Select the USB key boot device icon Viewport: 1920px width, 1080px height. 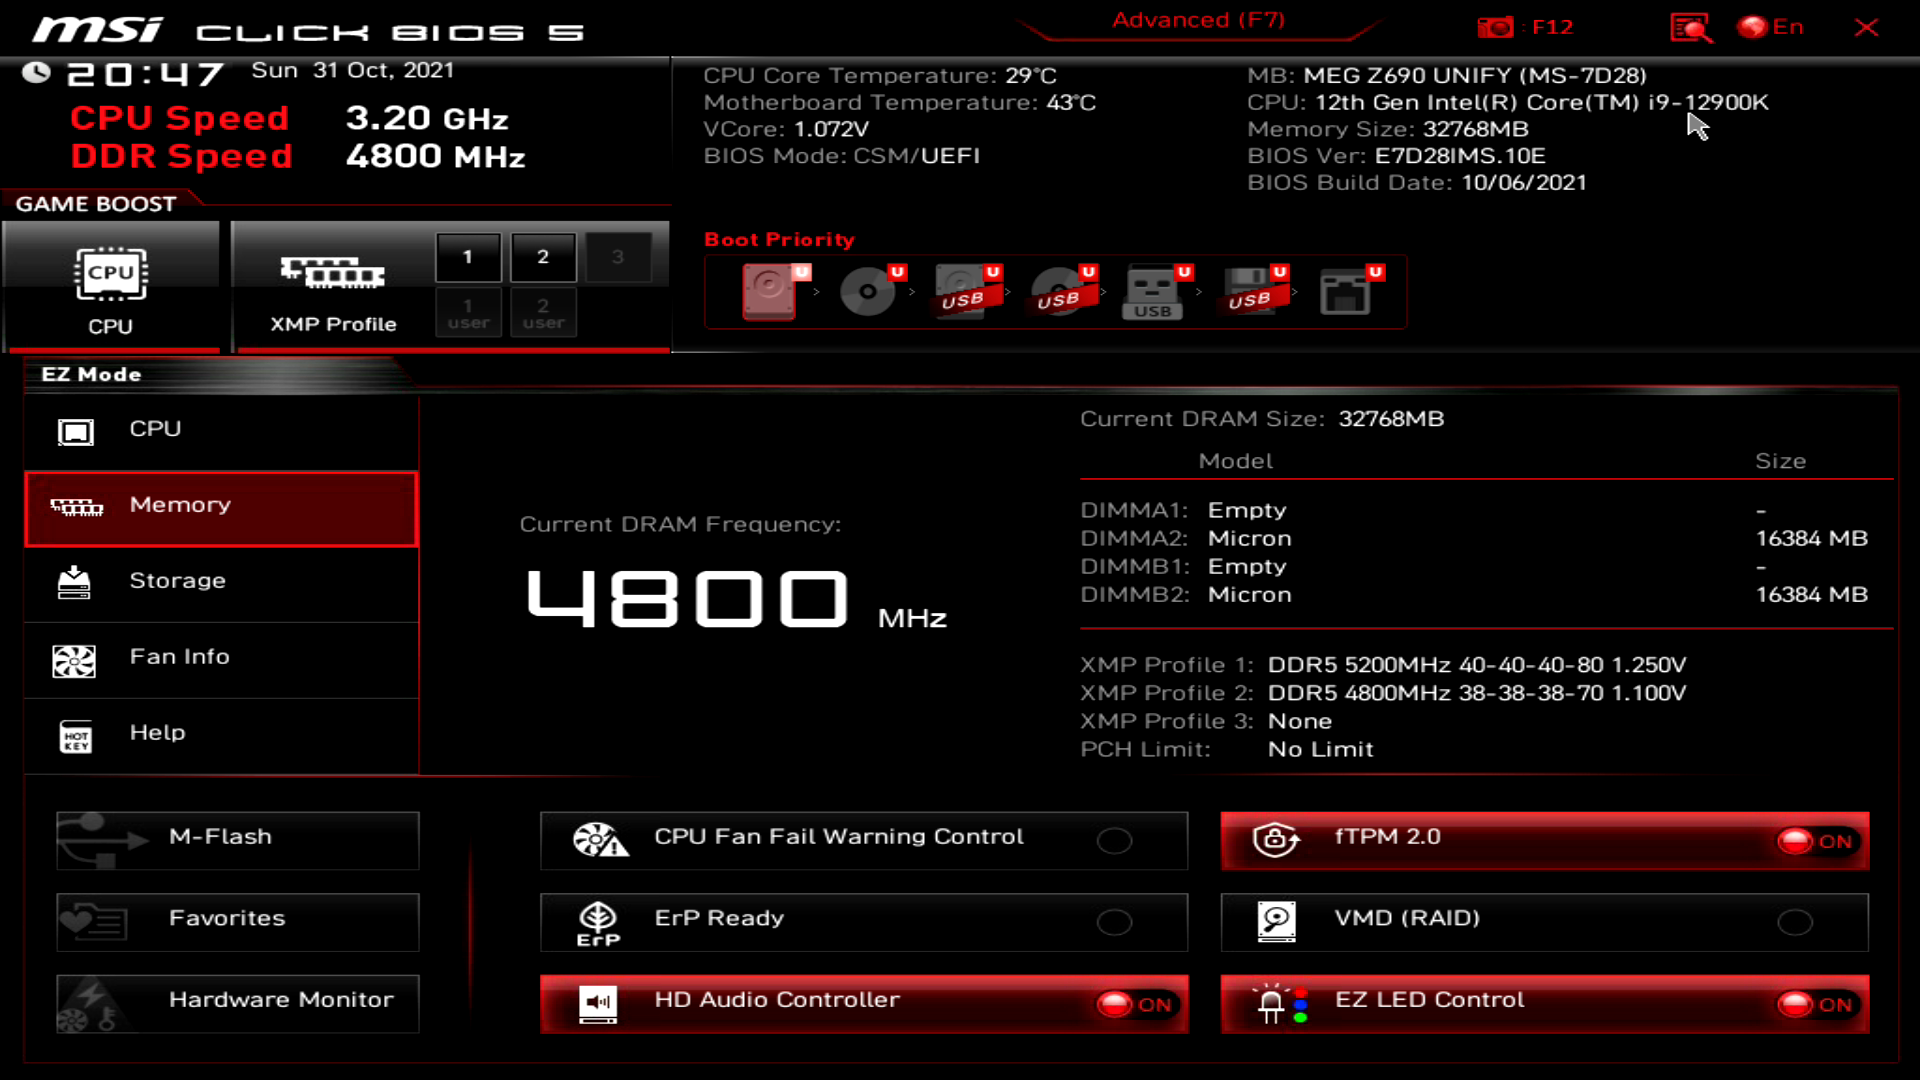tap(1153, 291)
